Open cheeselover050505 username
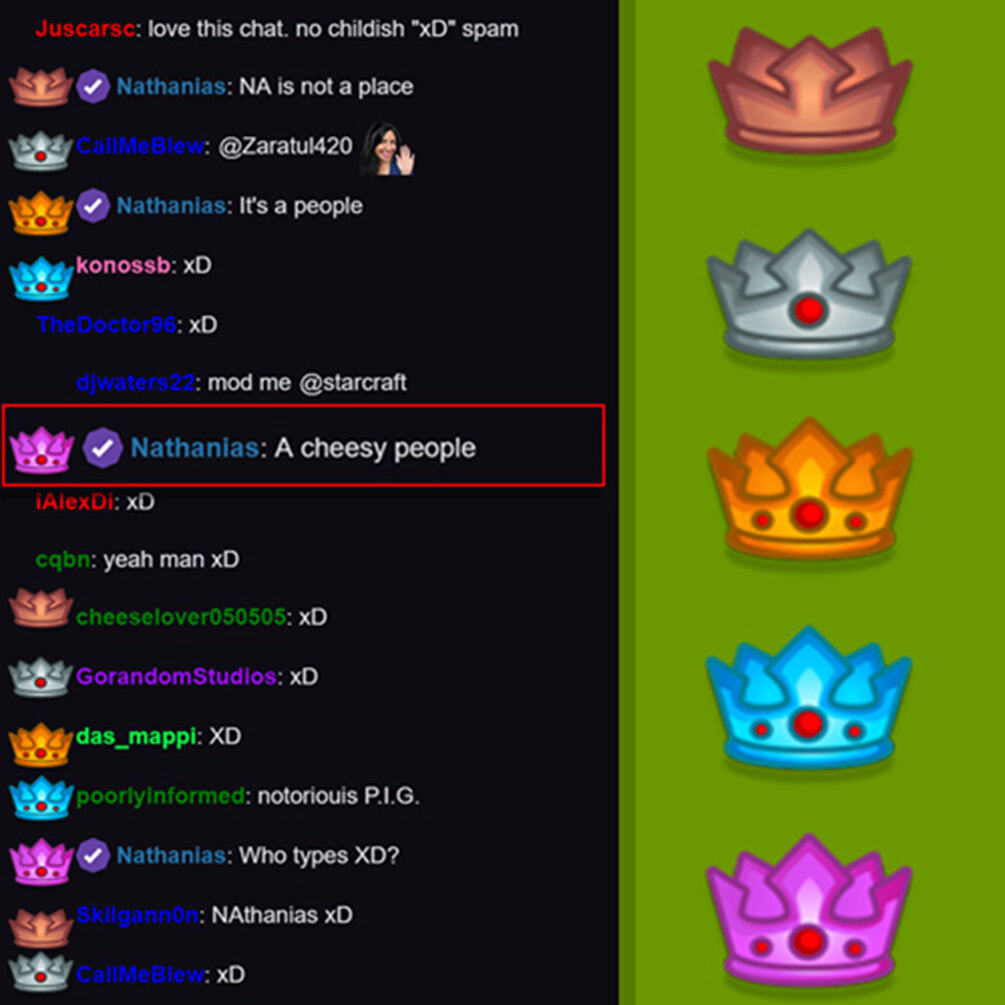This screenshot has height=1005, width=1005. click(181, 617)
